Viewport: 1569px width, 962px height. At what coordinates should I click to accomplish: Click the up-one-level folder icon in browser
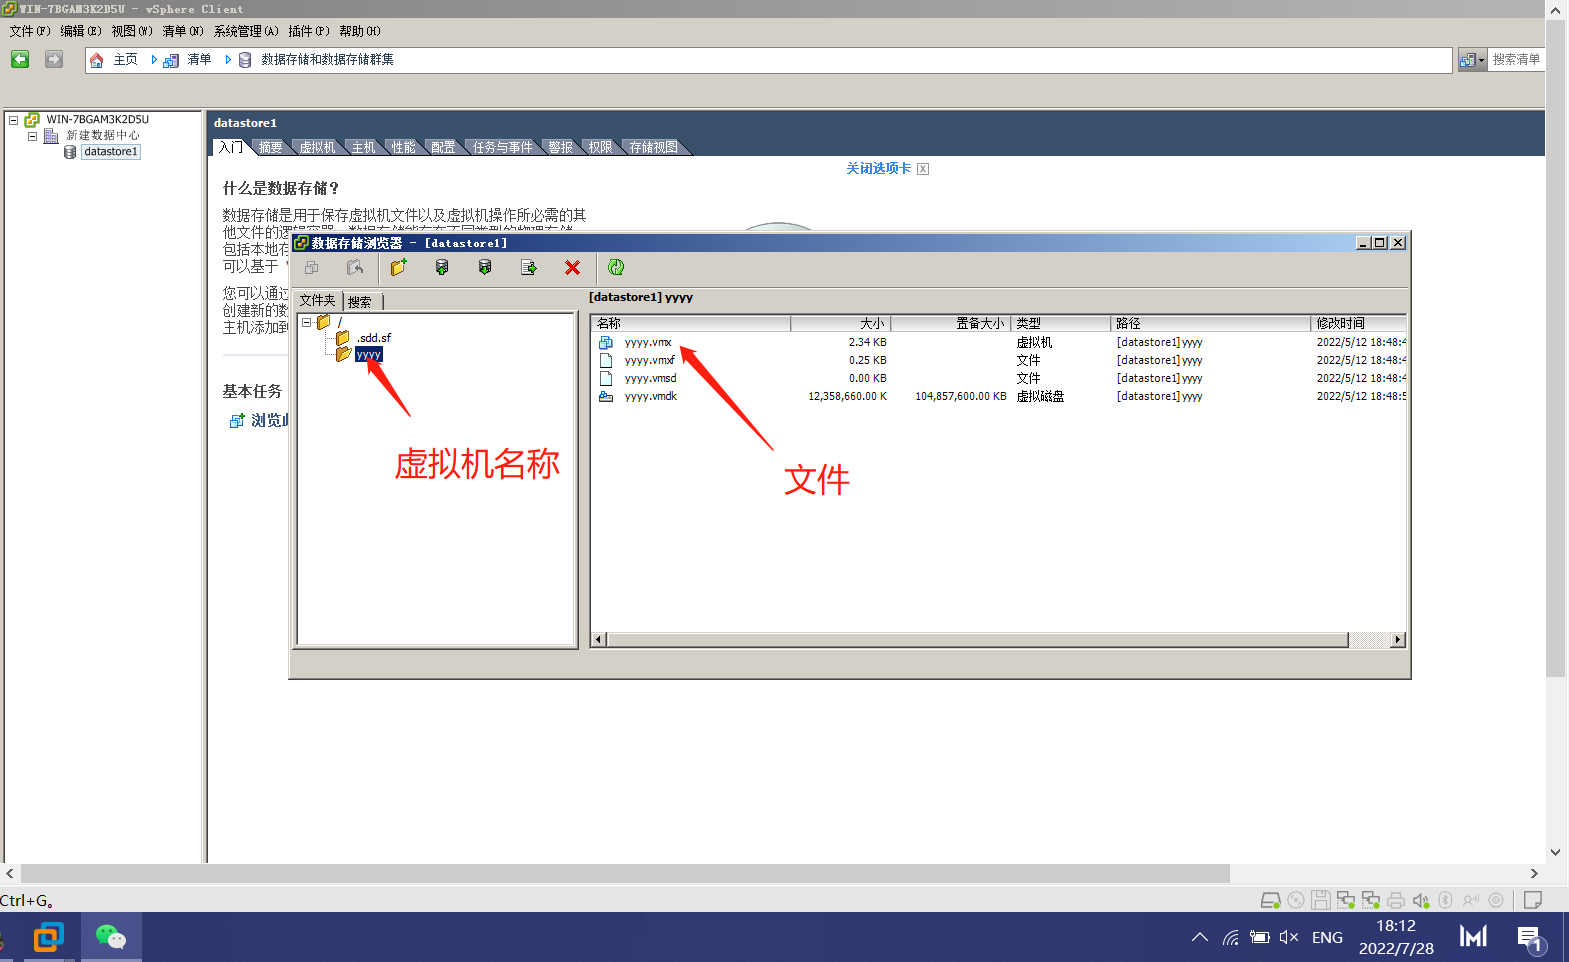pyautogui.click(x=355, y=267)
